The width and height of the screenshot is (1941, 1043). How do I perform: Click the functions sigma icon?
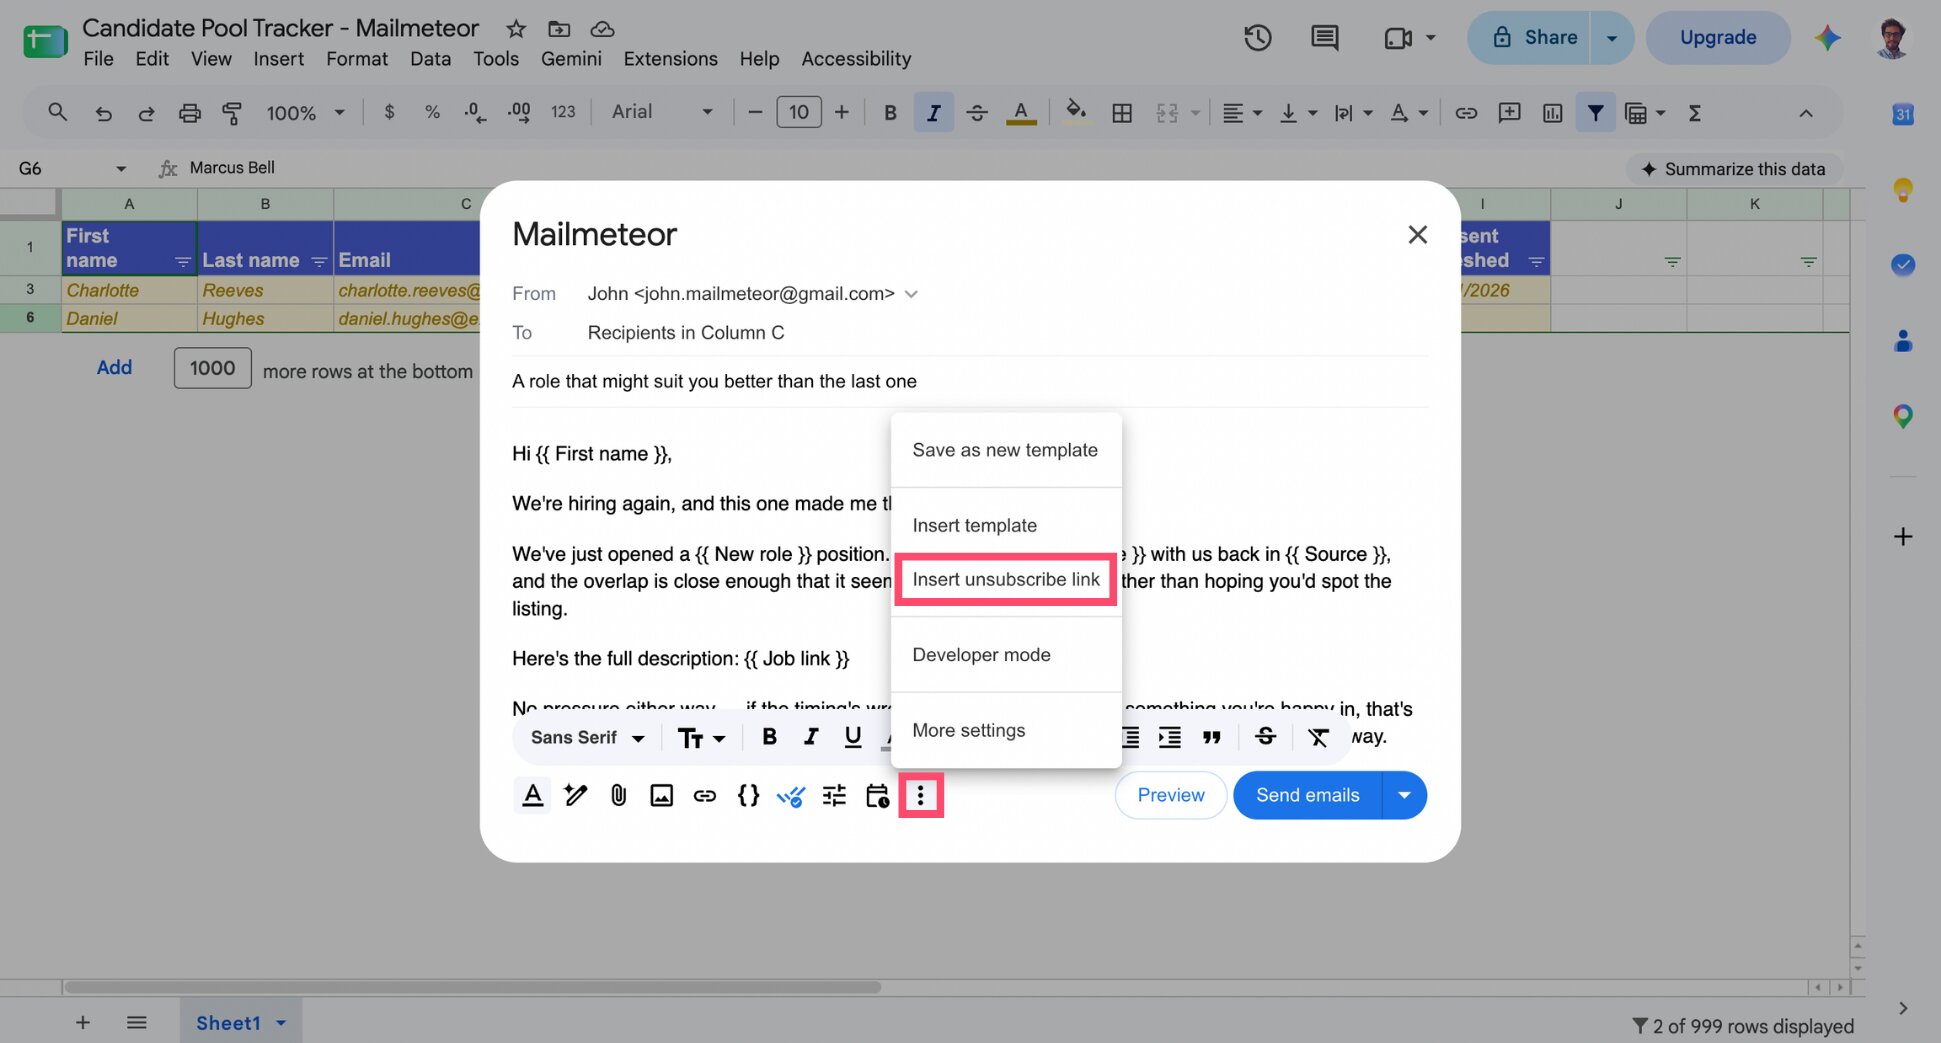point(1694,113)
